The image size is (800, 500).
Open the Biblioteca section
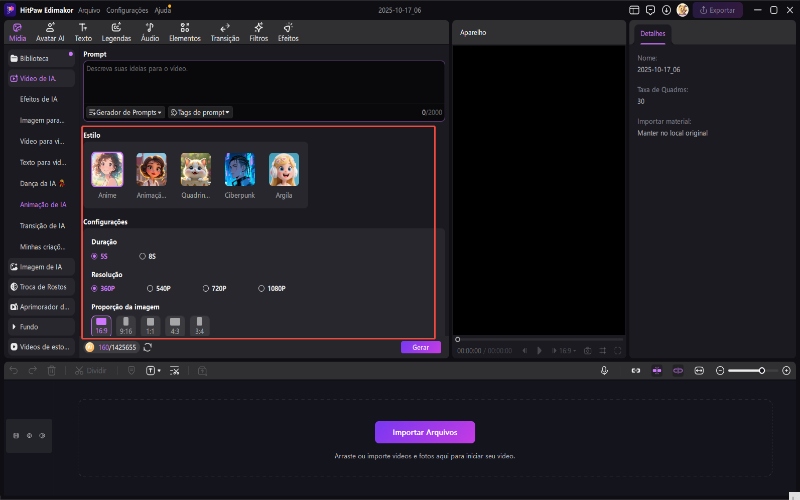point(41,58)
